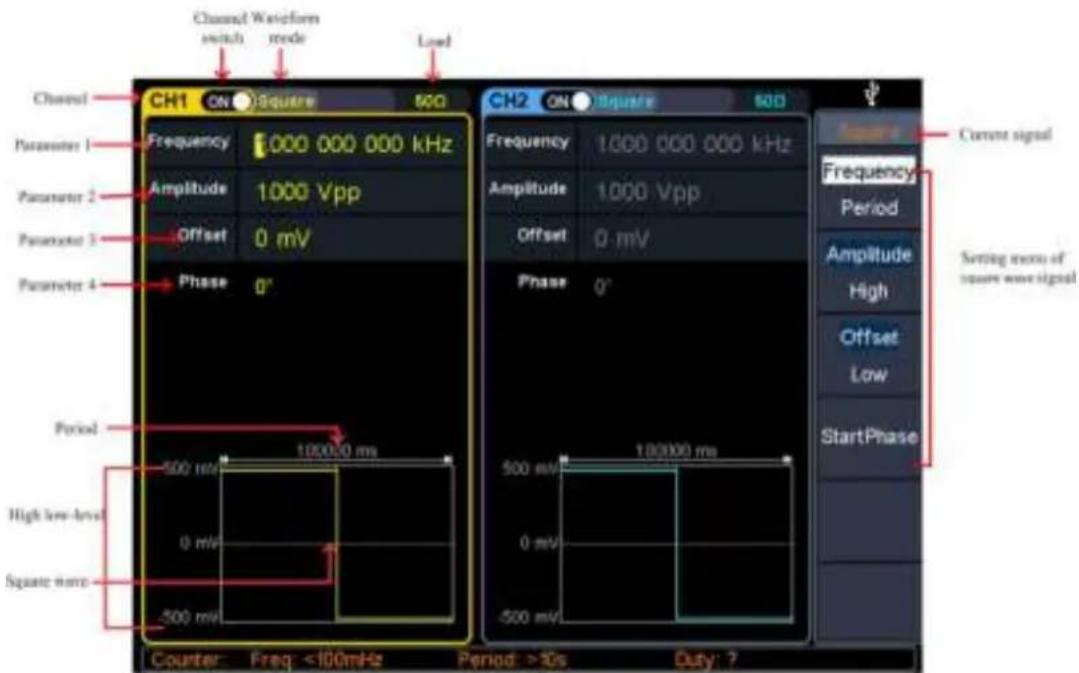Image resolution: width=1079 pixels, height=673 pixels.
Task: Click CH2 500 mV axis label
Action: 531,469
